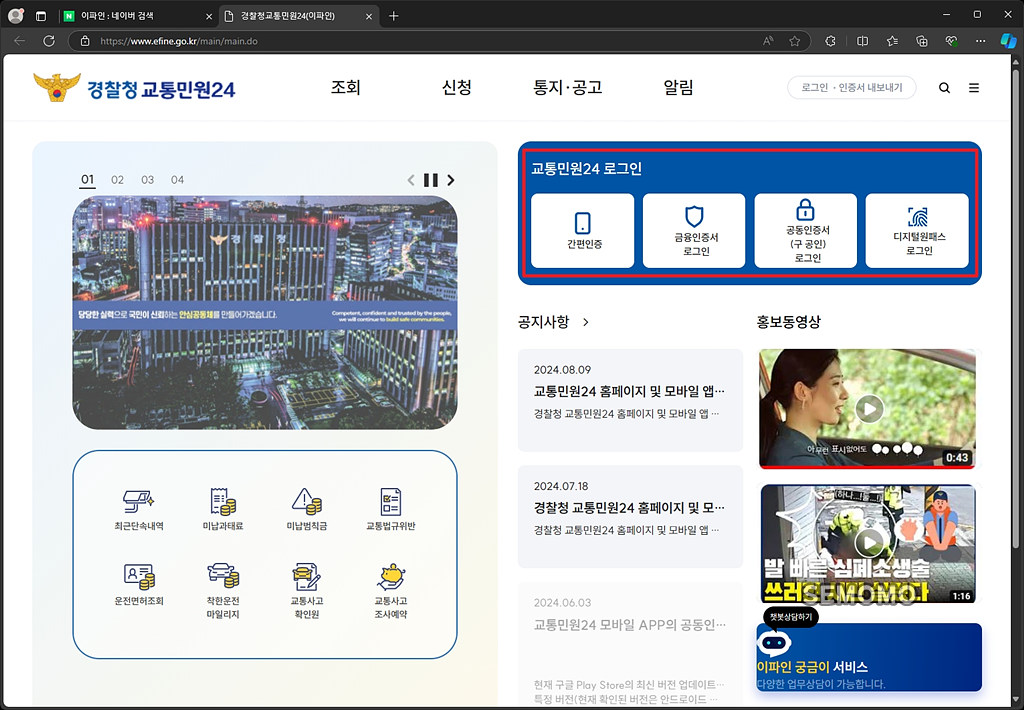Image resolution: width=1024 pixels, height=710 pixels.
Task: Open the 2024.08.09 notice
Action: [x=630, y=400]
